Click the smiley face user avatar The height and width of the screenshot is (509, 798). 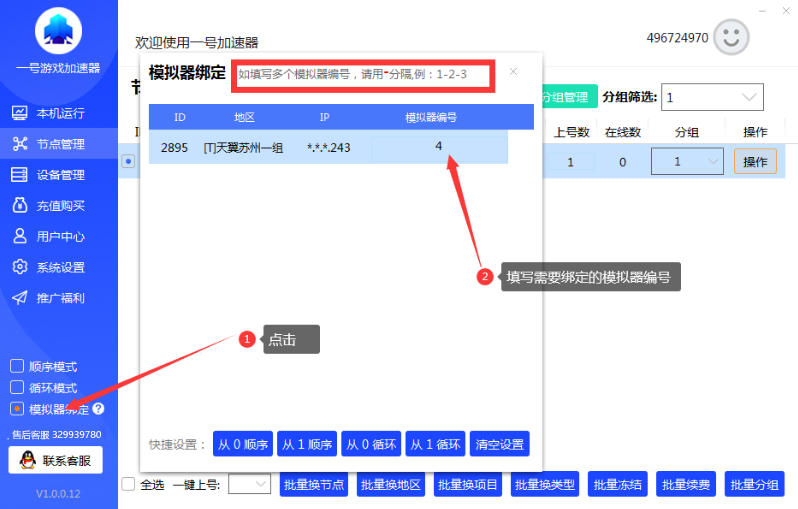tap(731, 37)
